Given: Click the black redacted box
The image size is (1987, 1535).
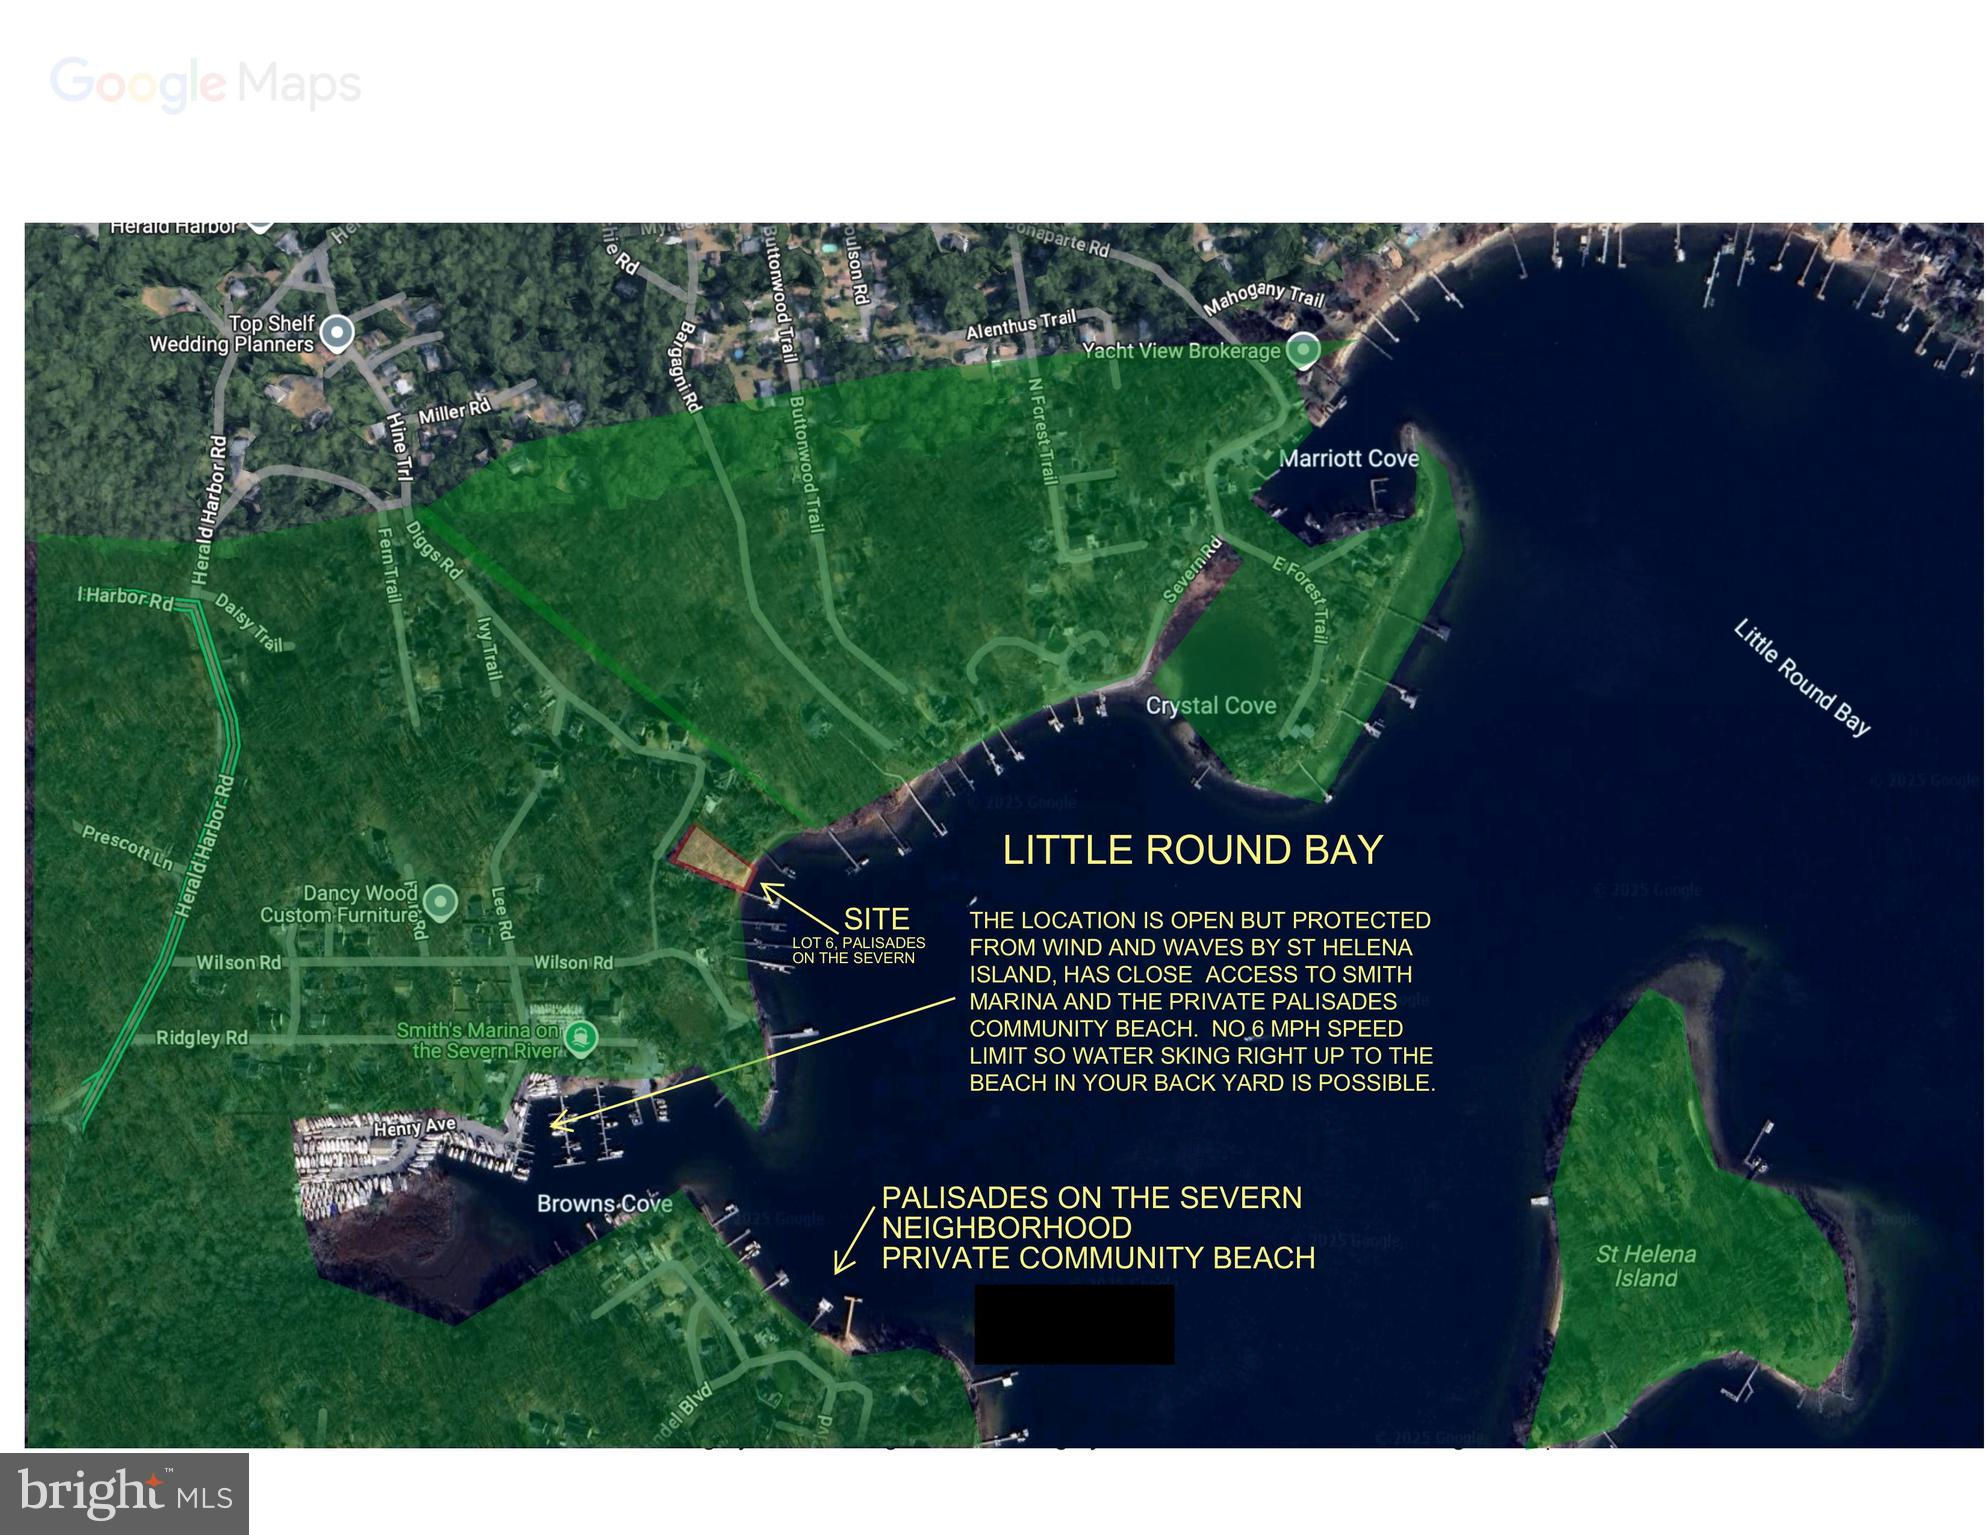Looking at the screenshot, I should 1074,1324.
